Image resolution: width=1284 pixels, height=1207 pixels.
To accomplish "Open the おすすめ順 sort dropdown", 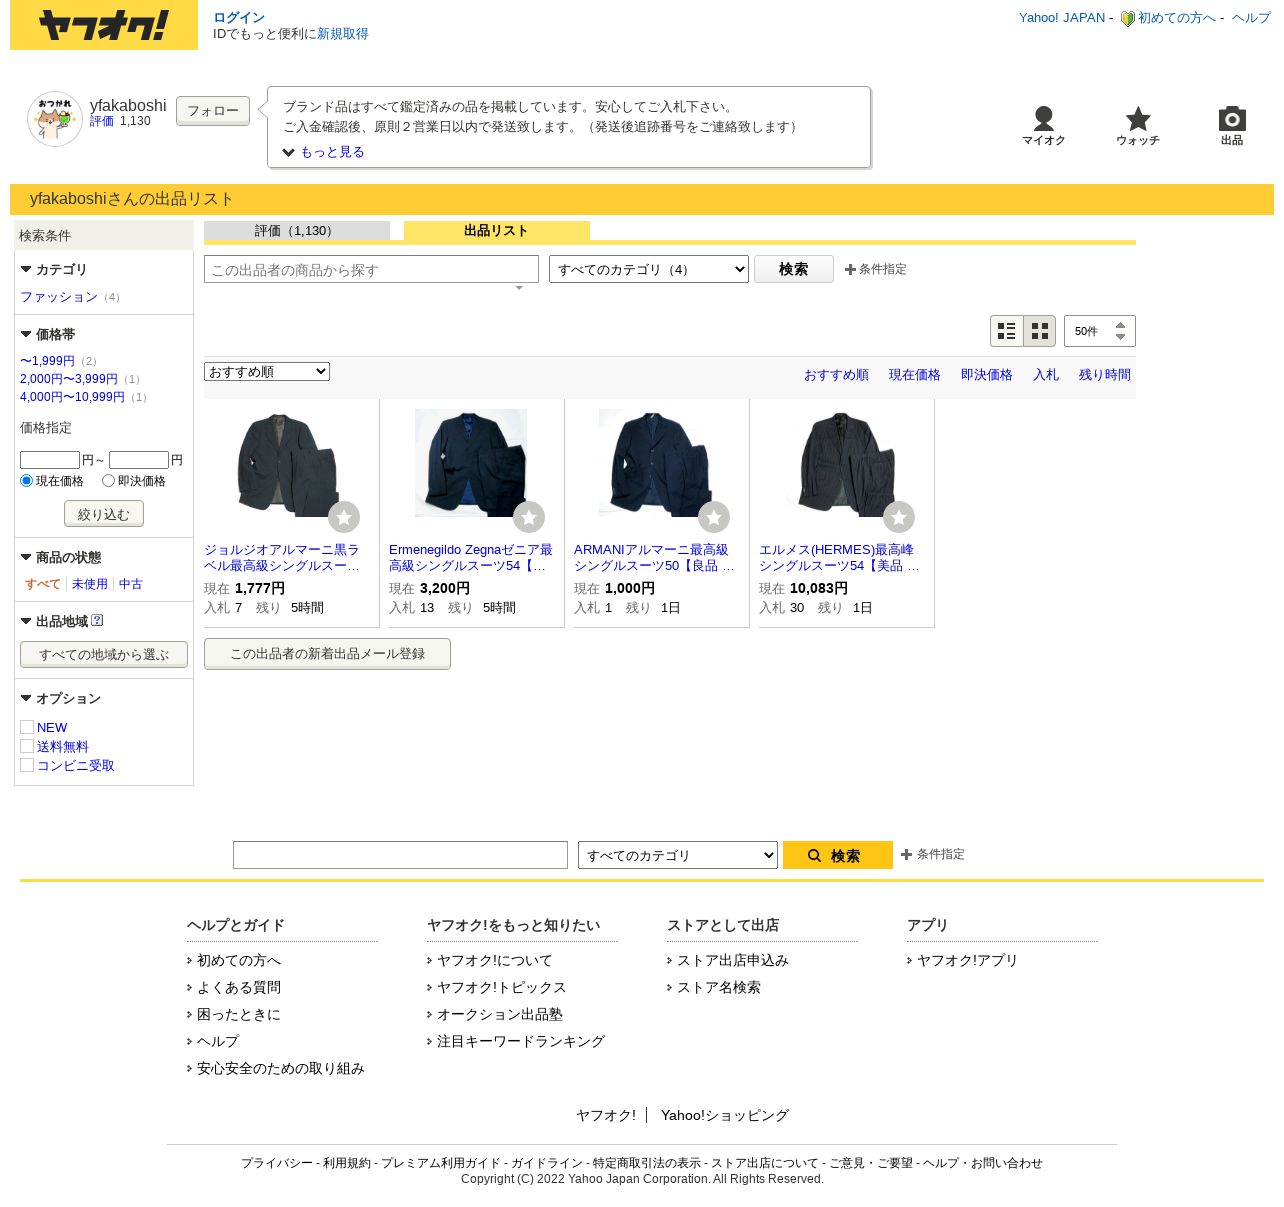I will [x=267, y=371].
